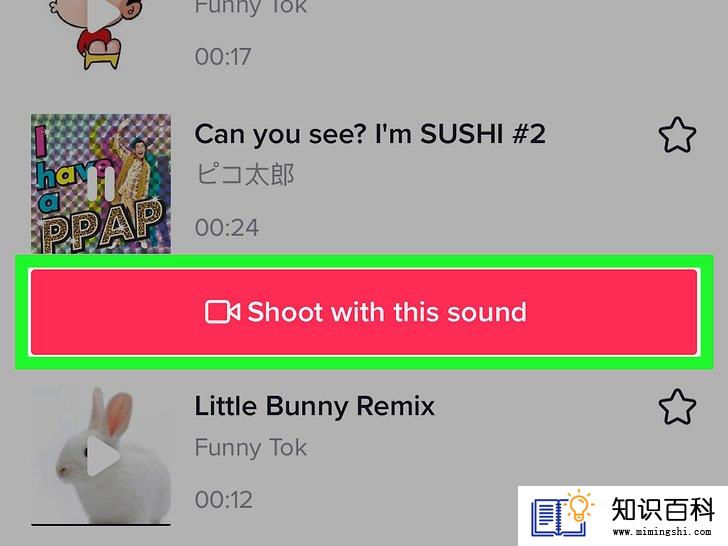
Task: Click the open-book logo icon in the watermark
Action: (559, 517)
